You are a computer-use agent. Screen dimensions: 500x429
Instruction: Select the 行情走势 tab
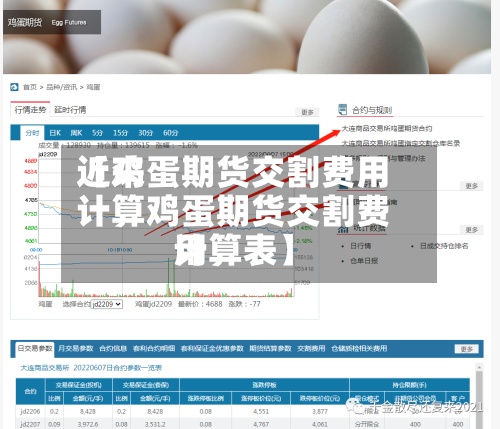30,110
